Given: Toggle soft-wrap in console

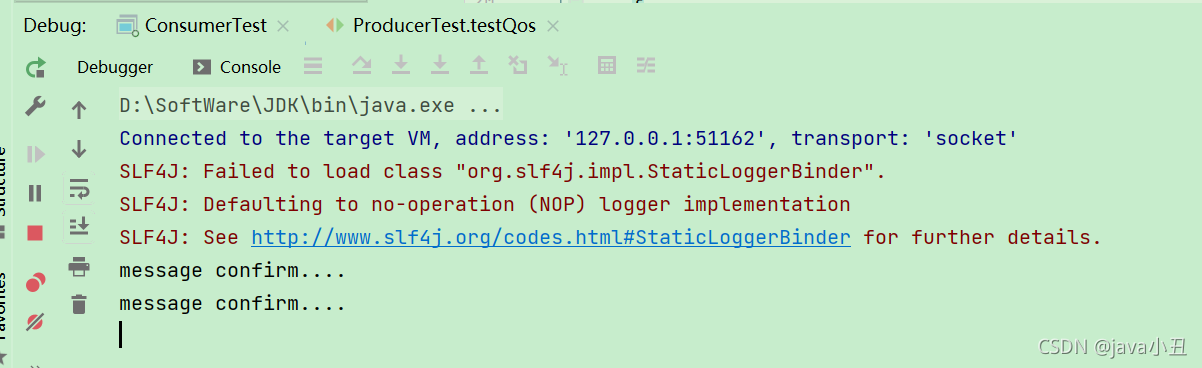Looking at the screenshot, I should pos(79,188).
